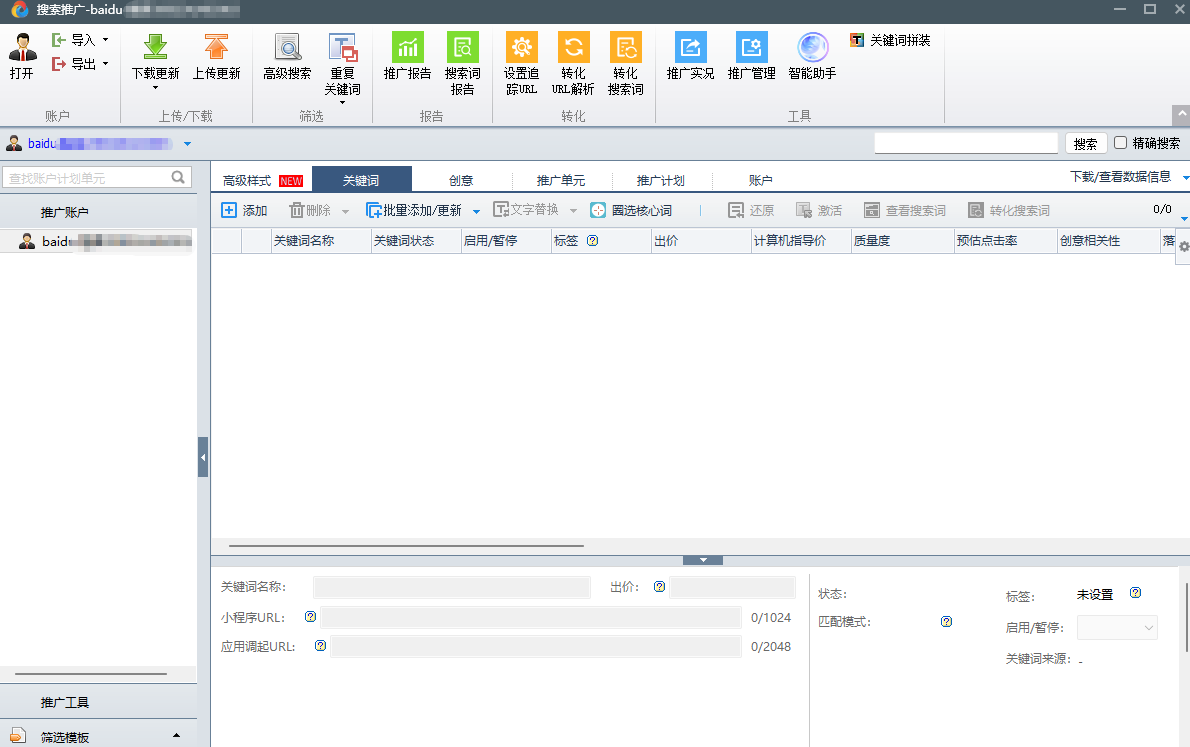
Task: Open the 下载/查看数据信息 dropdown
Action: pos(1186,180)
